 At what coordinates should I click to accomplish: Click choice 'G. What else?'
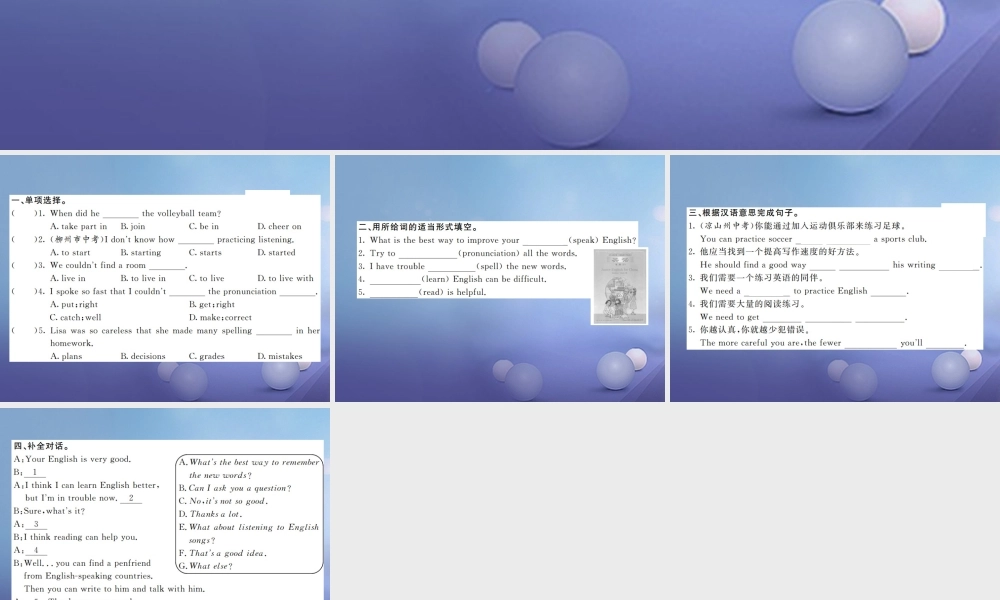[x=205, y=566]
